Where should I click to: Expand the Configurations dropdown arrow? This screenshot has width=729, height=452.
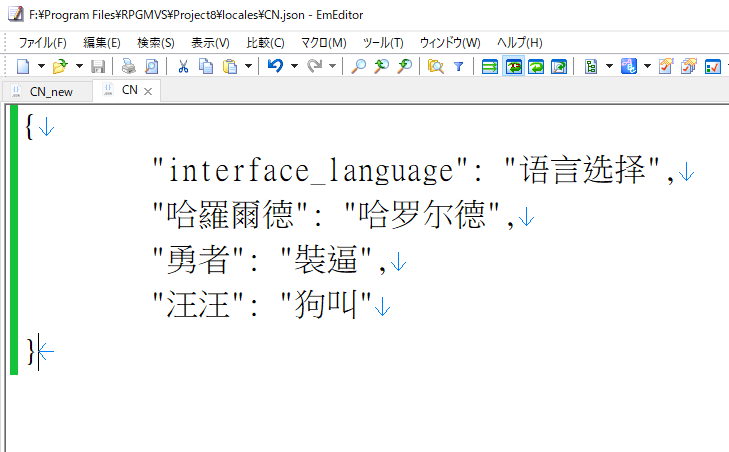pos(610,66)
